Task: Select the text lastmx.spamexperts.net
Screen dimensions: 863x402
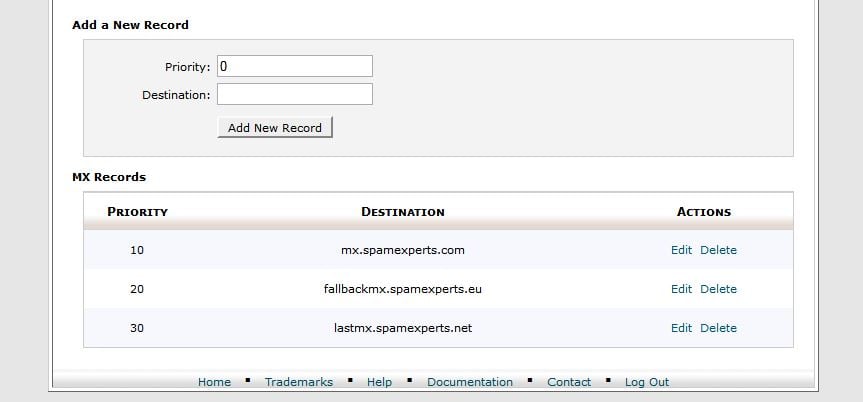Action: coord(403,329)
